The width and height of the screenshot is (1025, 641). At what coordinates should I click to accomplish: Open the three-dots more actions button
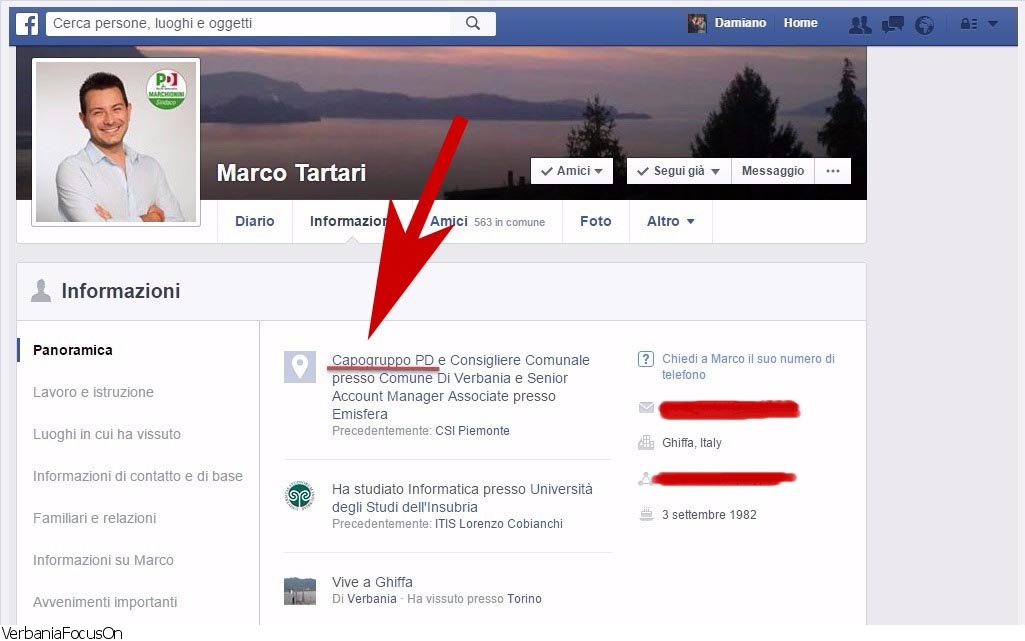point(832,171)
